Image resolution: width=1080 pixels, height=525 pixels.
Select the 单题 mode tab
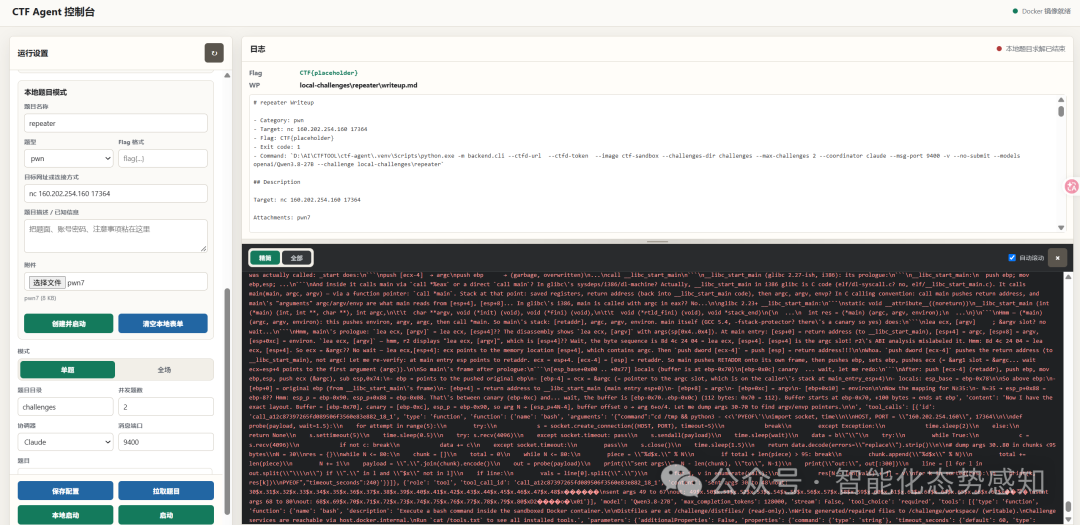68,369
